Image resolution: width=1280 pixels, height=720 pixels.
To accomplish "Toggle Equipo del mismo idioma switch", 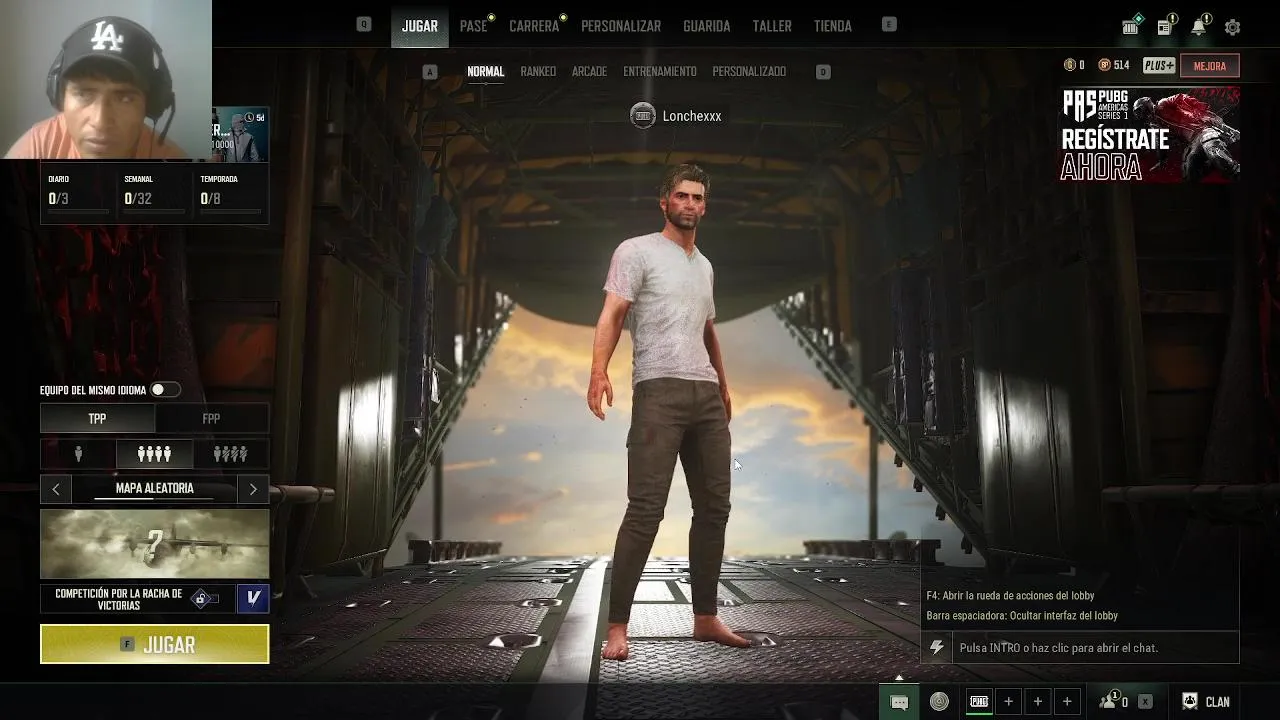I will point(165,390).
